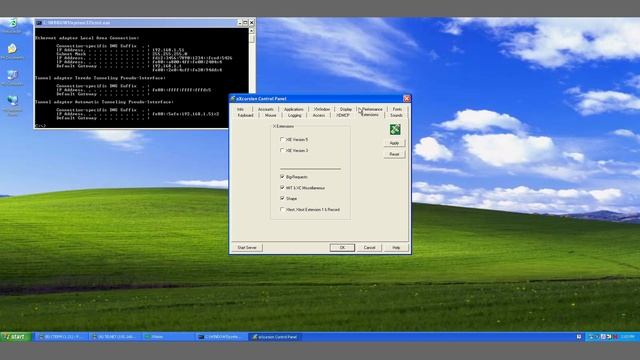
Task: Click the 'Tunnel adapter Automatic Tunneling Pseudo-Interface' line
Action: pyautogui.click(x=104, y=102)
